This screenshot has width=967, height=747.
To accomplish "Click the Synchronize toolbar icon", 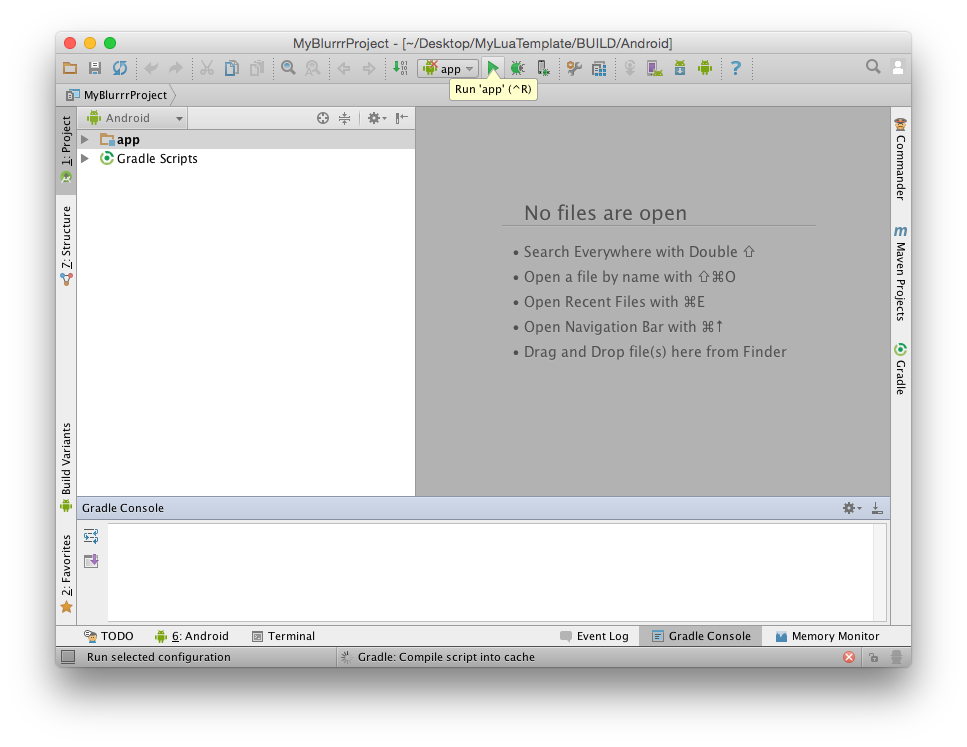I will pyautogui.click(x=120, y=68).
